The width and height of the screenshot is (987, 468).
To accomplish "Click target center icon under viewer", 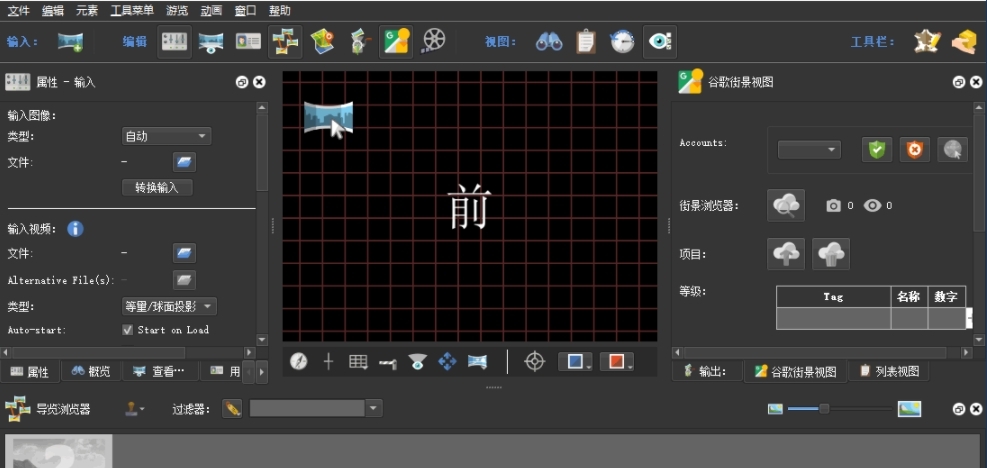I will point(534,362).
